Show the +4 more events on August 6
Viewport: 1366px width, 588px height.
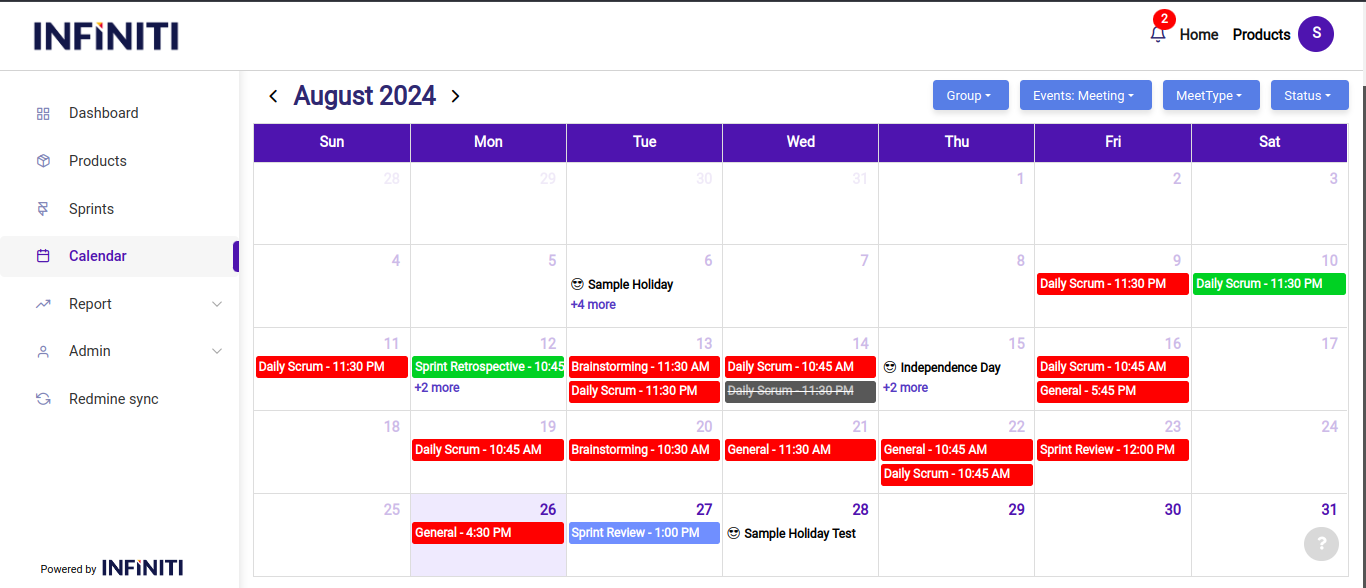point(593,305)
